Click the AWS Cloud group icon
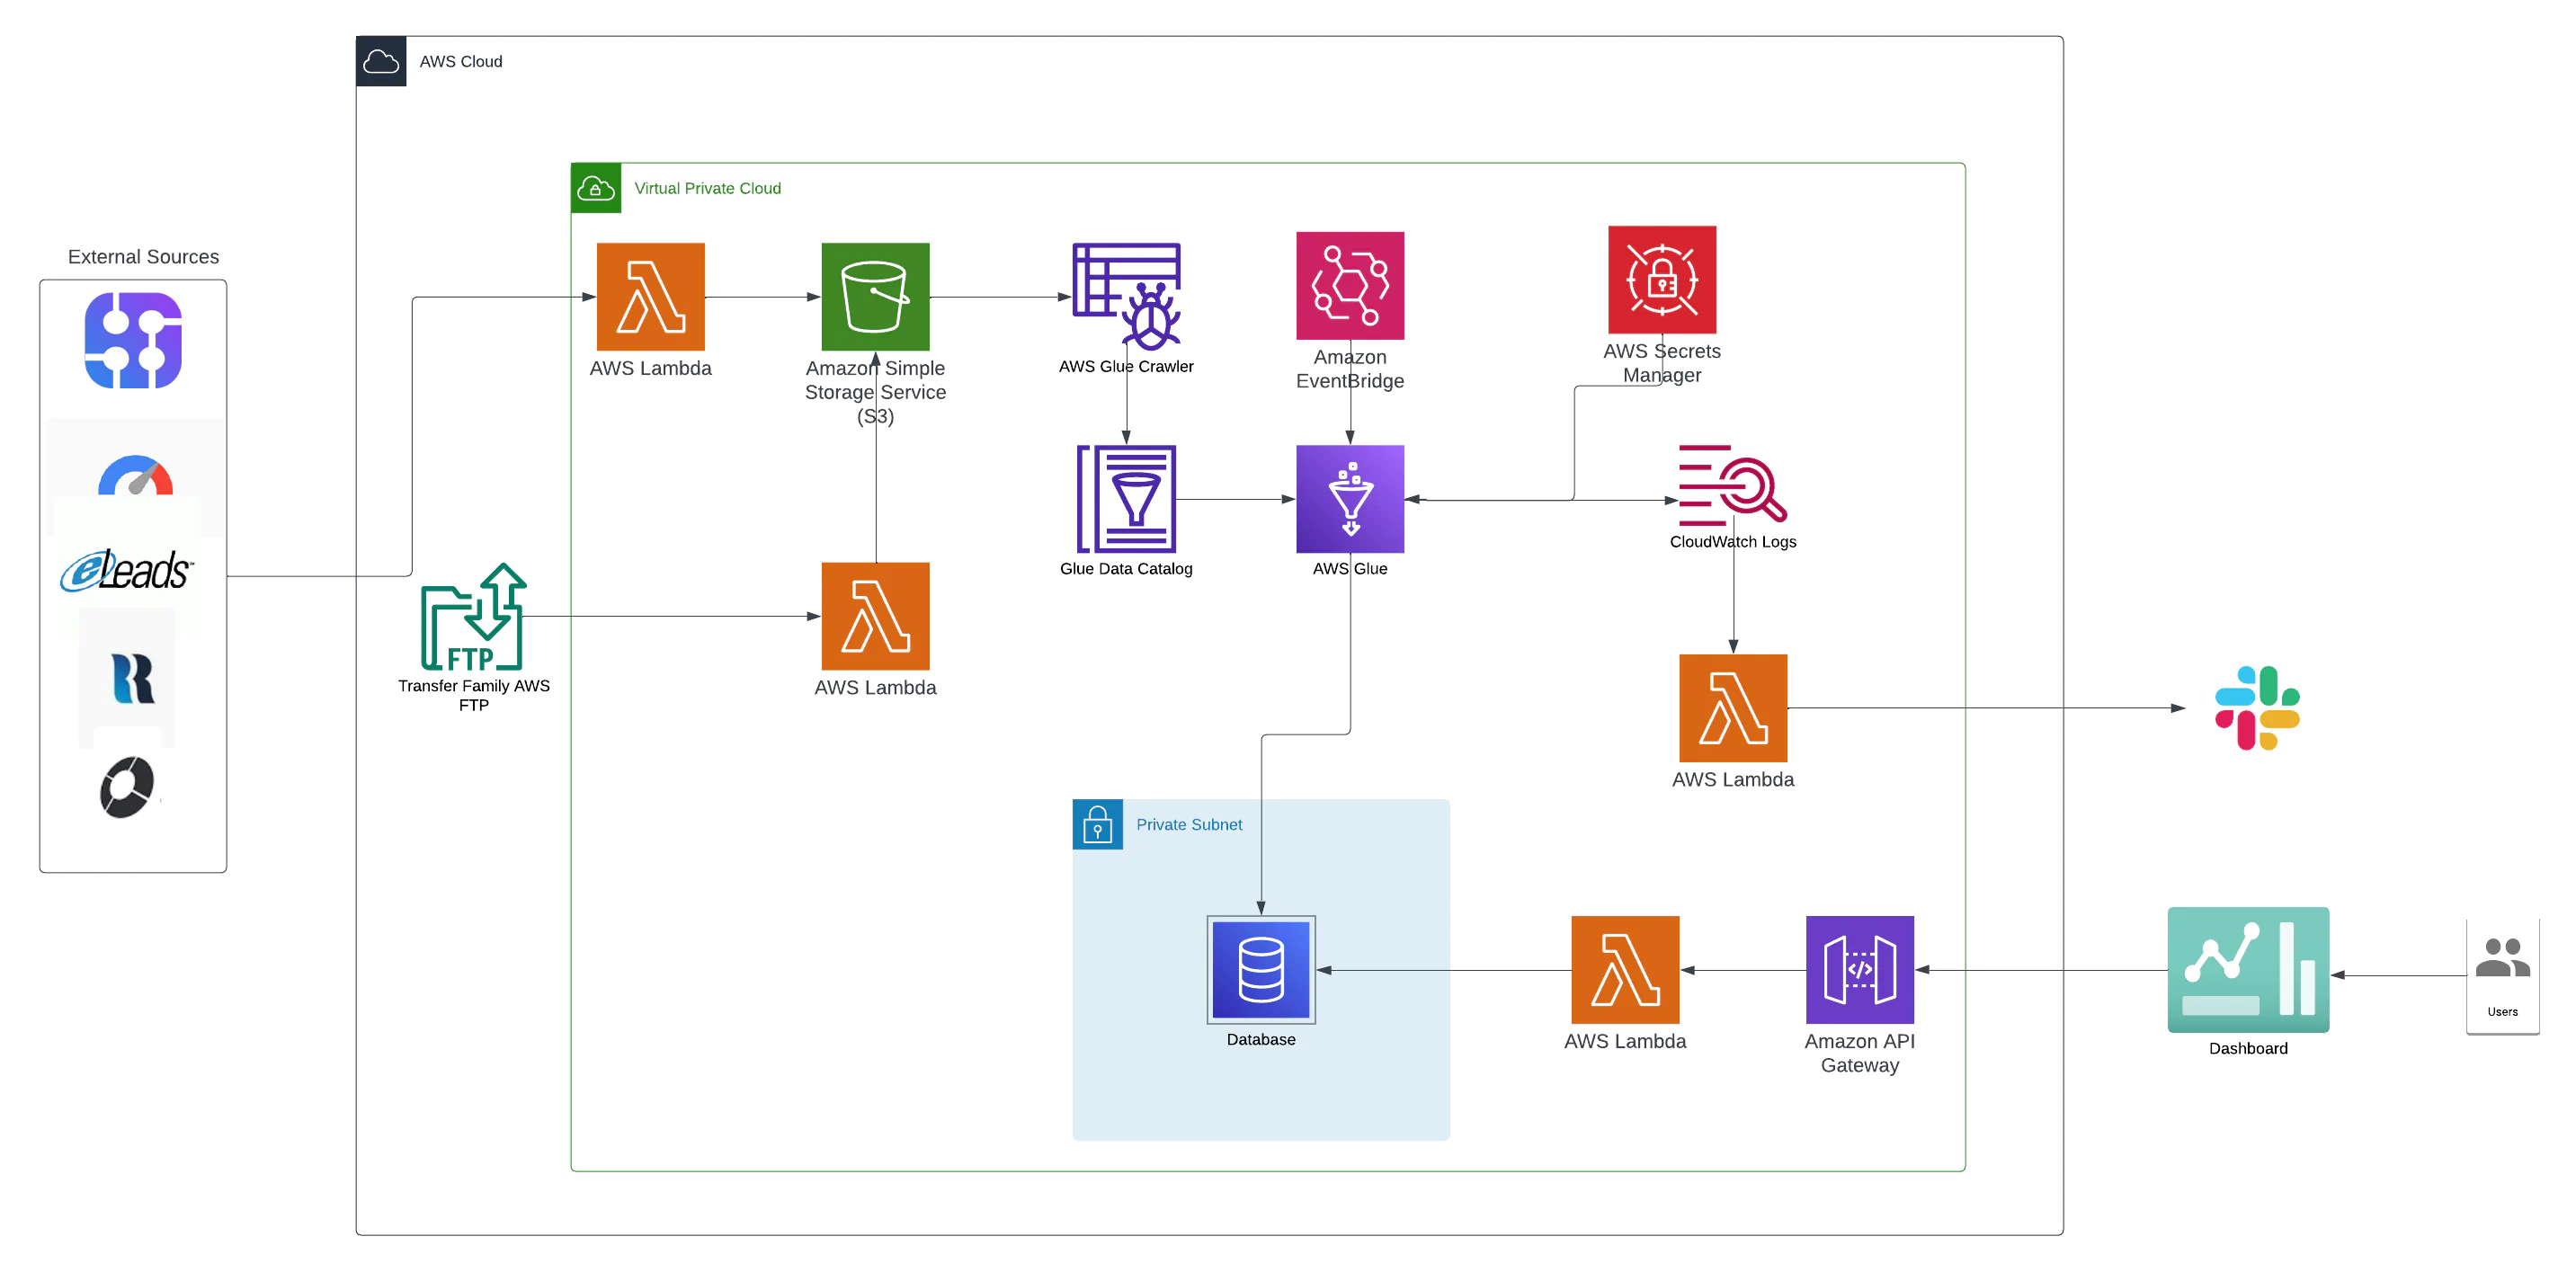Image resolution: width=2576 pixels, height=1272 pixels. 381,62
